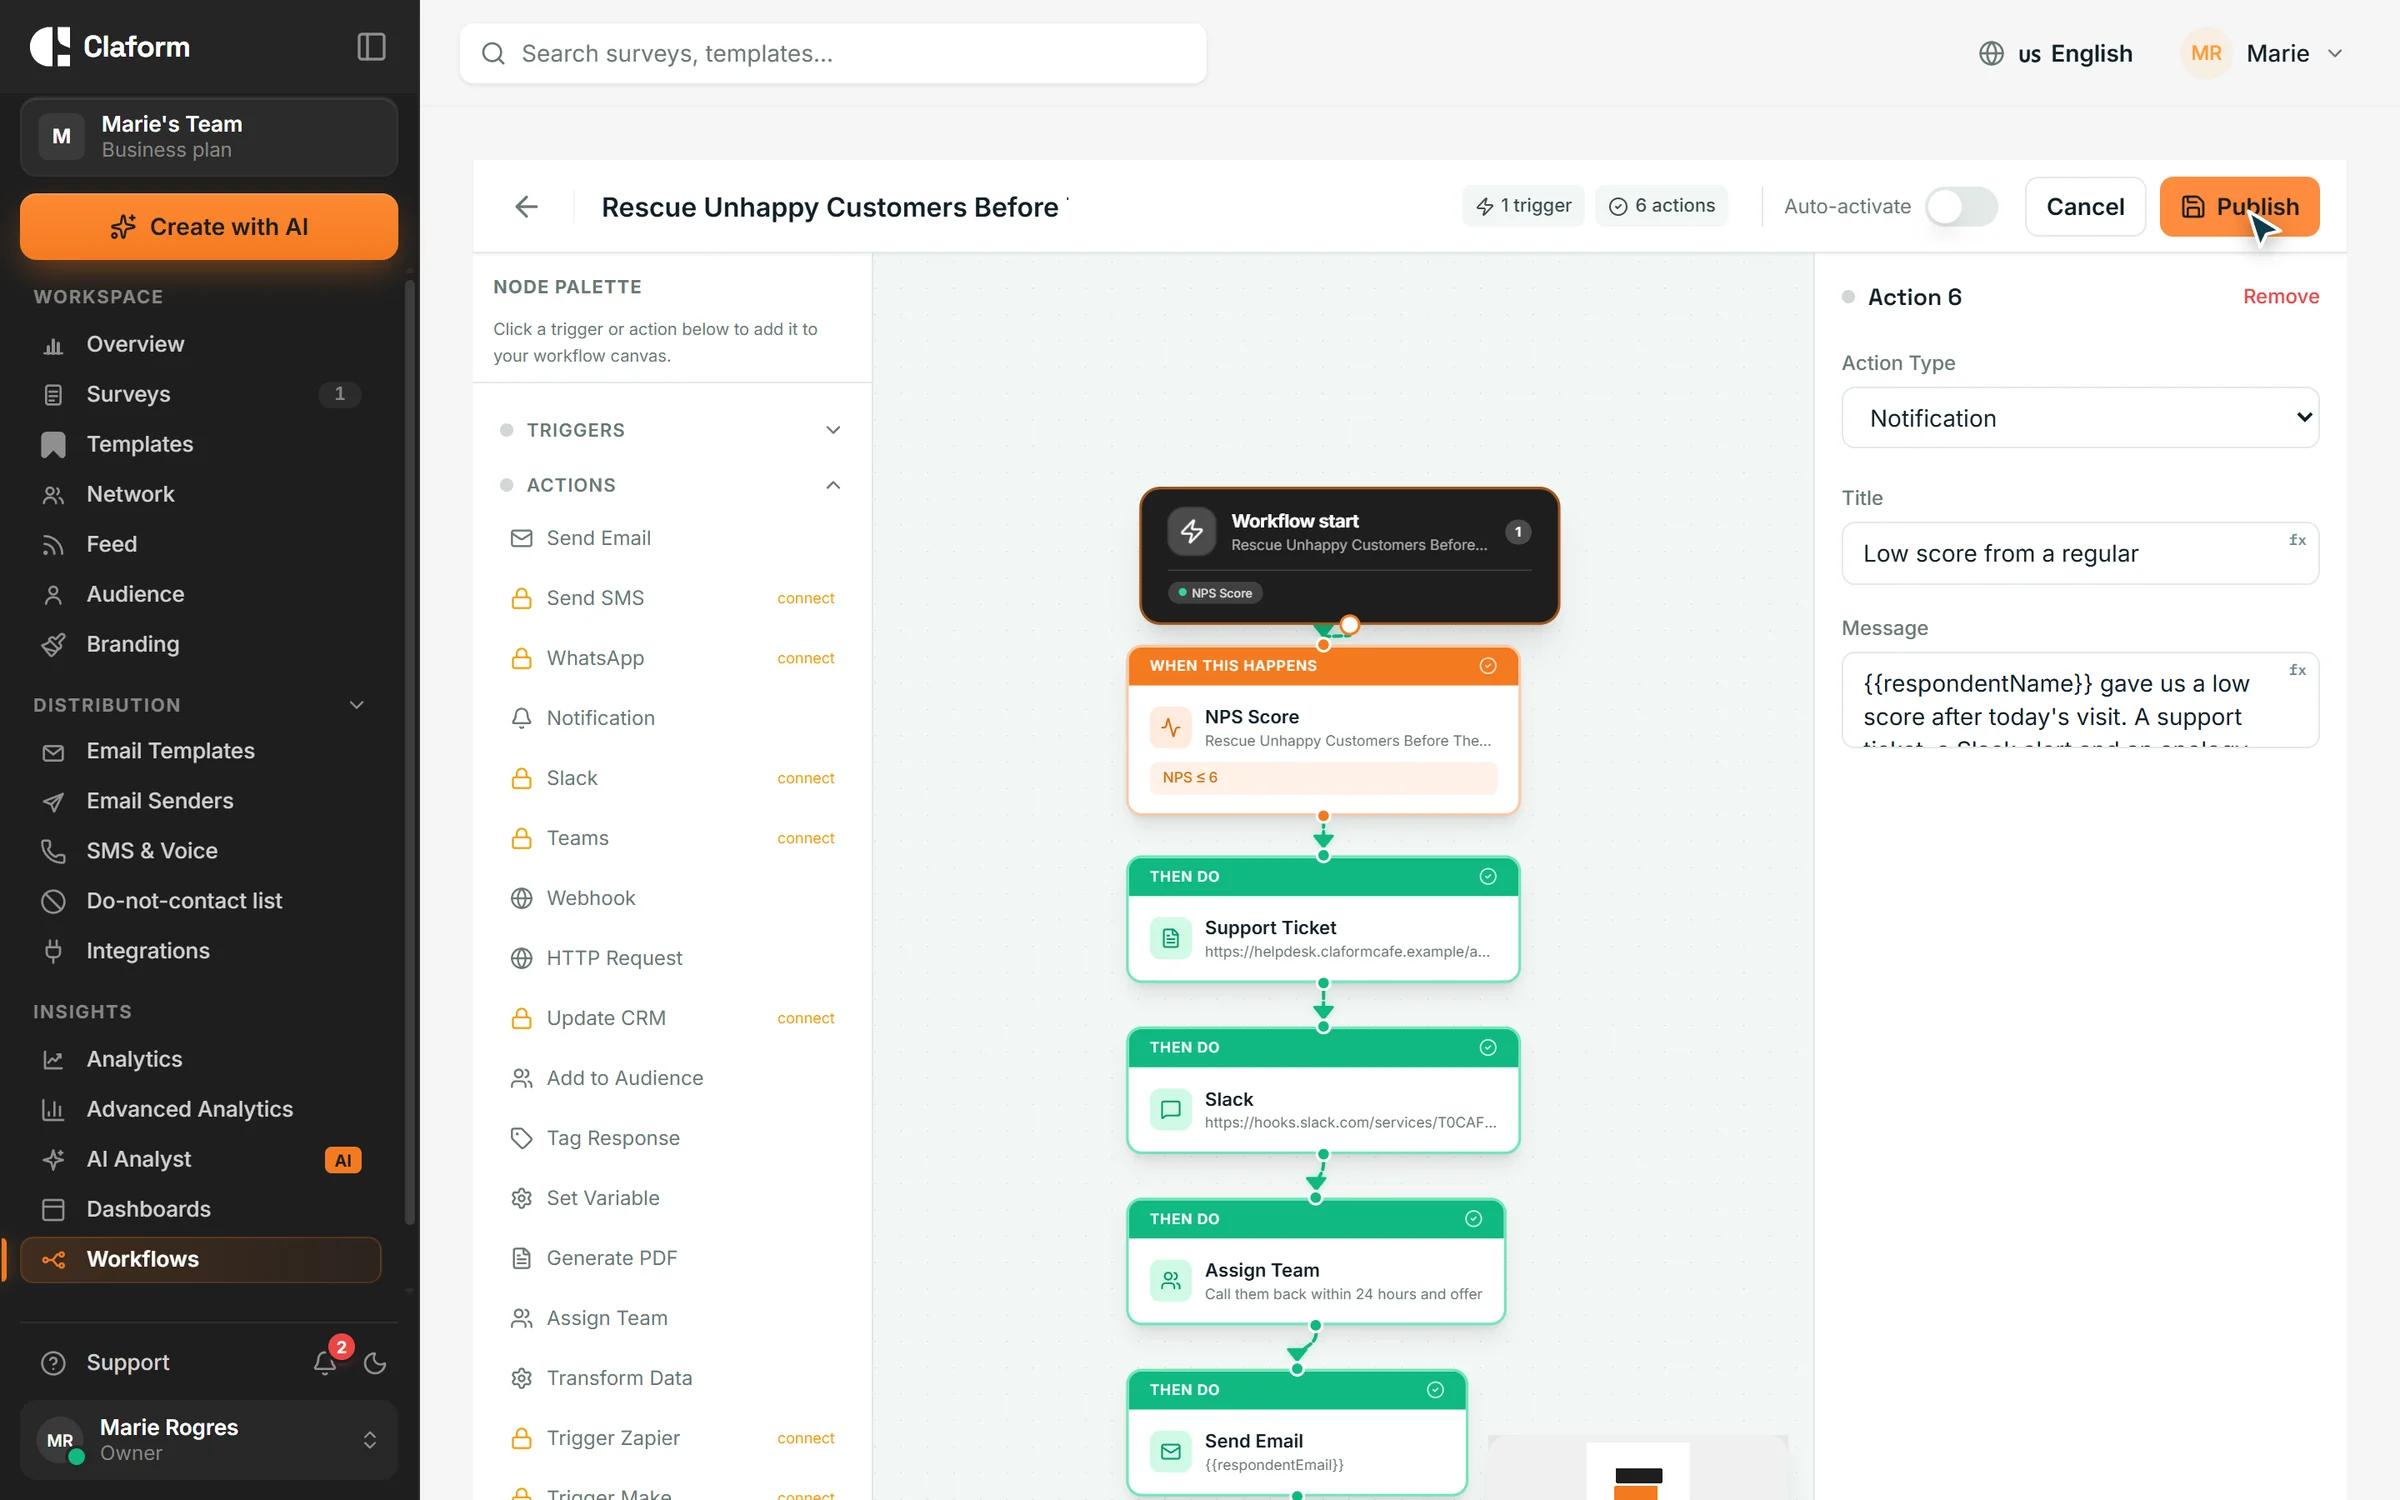Click the Cancel button
2400x1500 pixels.
coord(2085,207)
